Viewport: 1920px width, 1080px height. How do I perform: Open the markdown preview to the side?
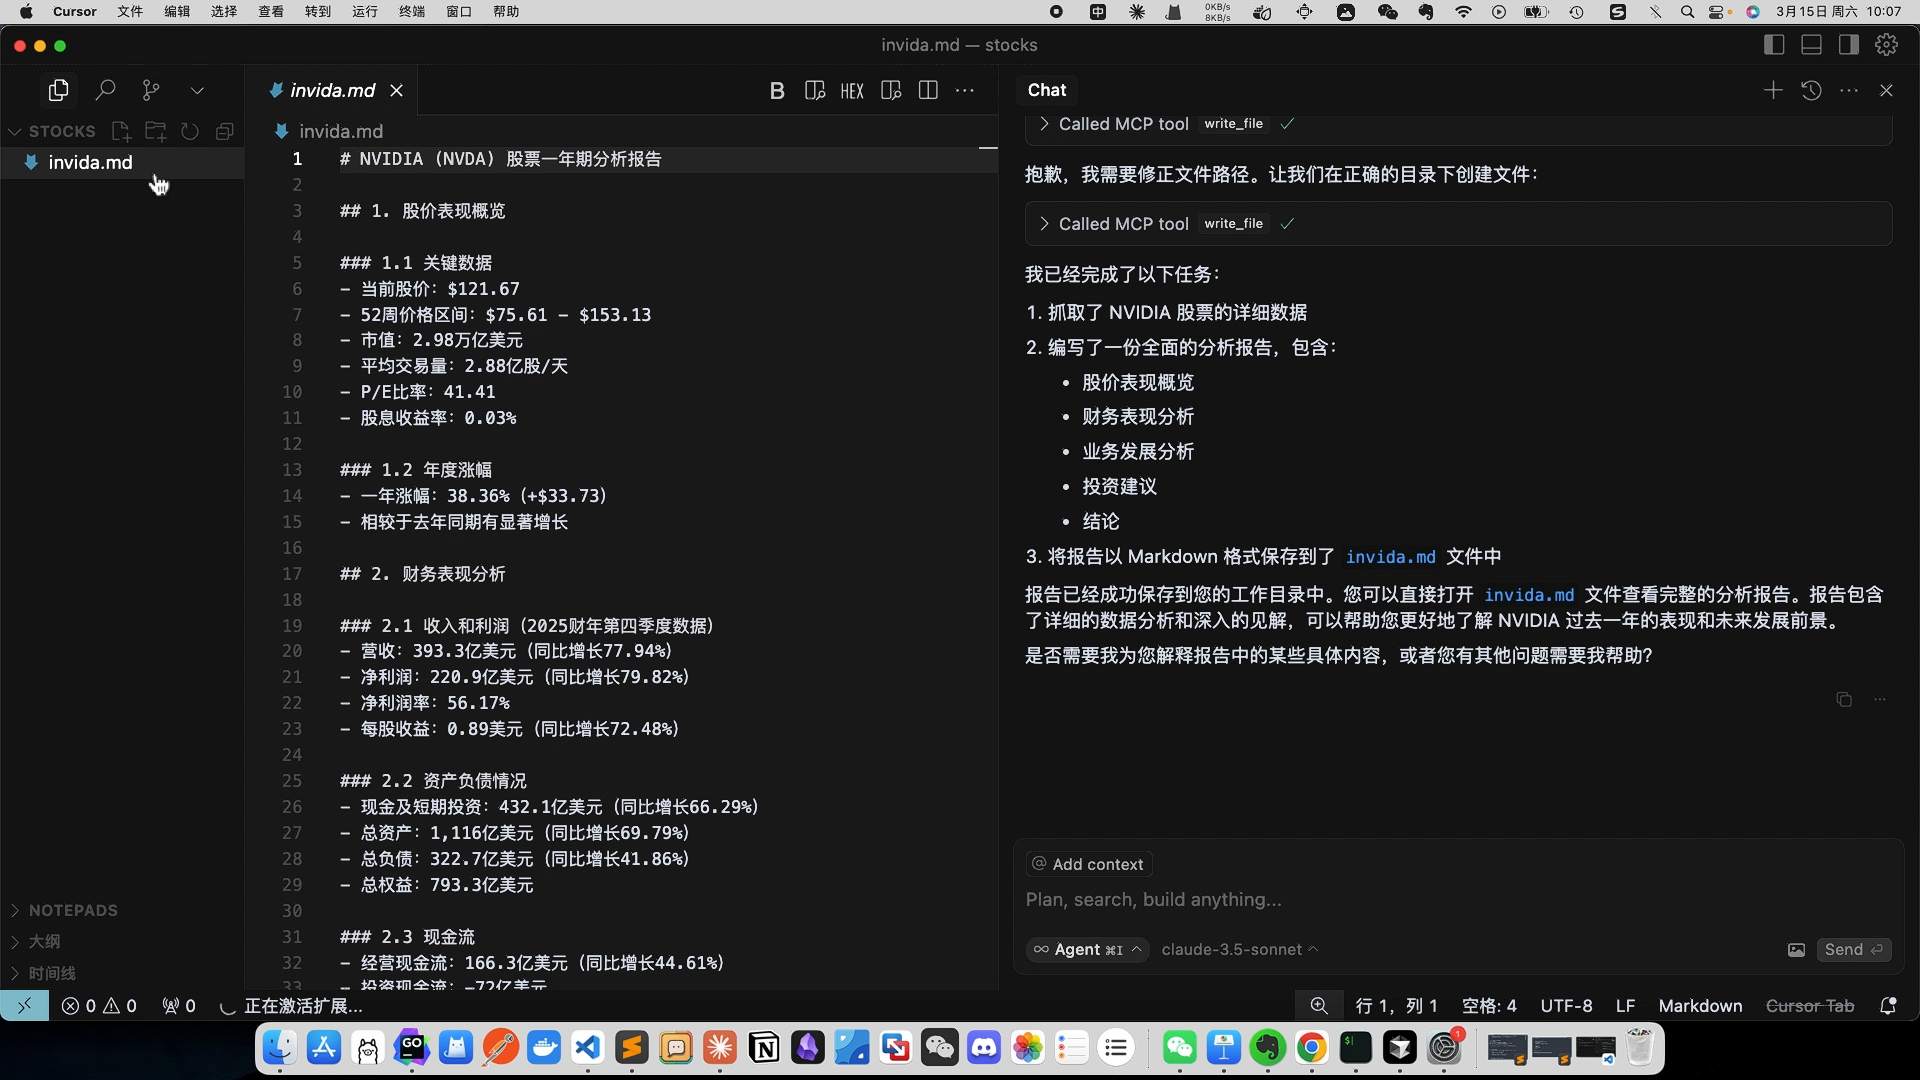[x=815, y=91]
